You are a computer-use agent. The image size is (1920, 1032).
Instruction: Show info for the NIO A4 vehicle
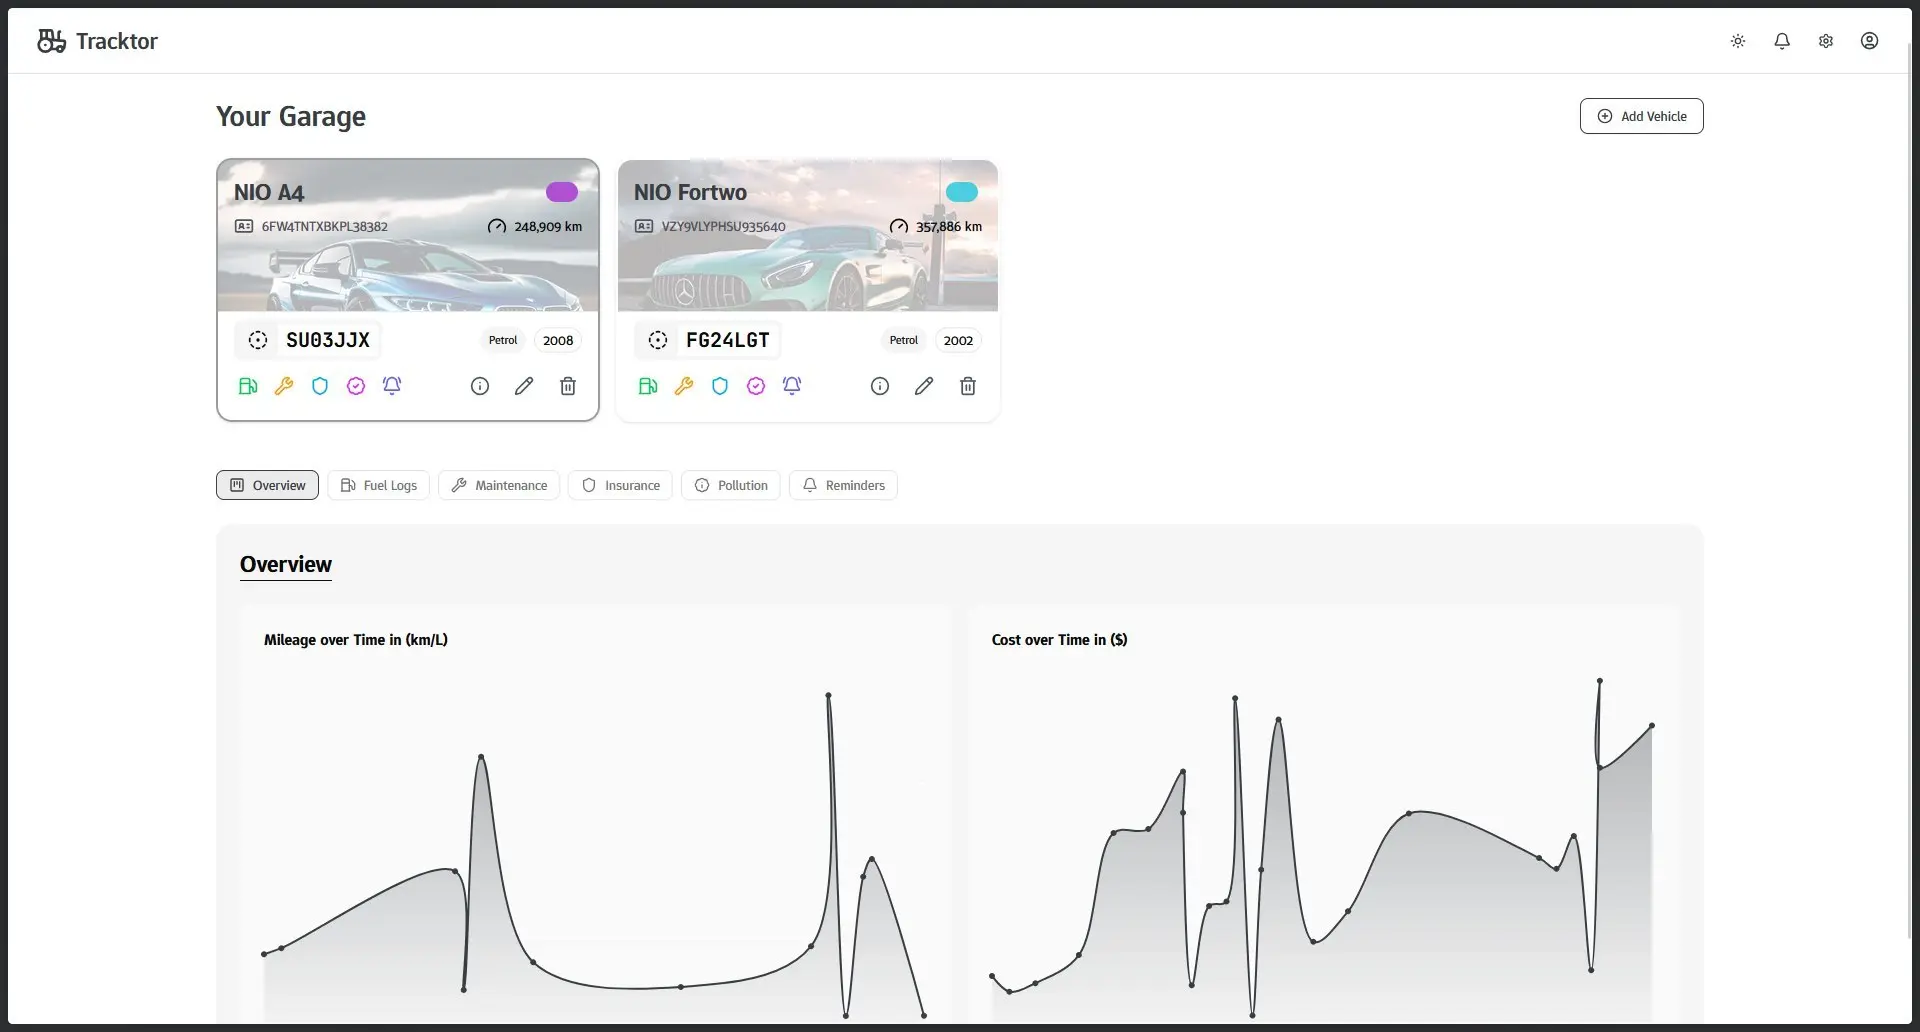pyautogui.click(x=480, y=386)
